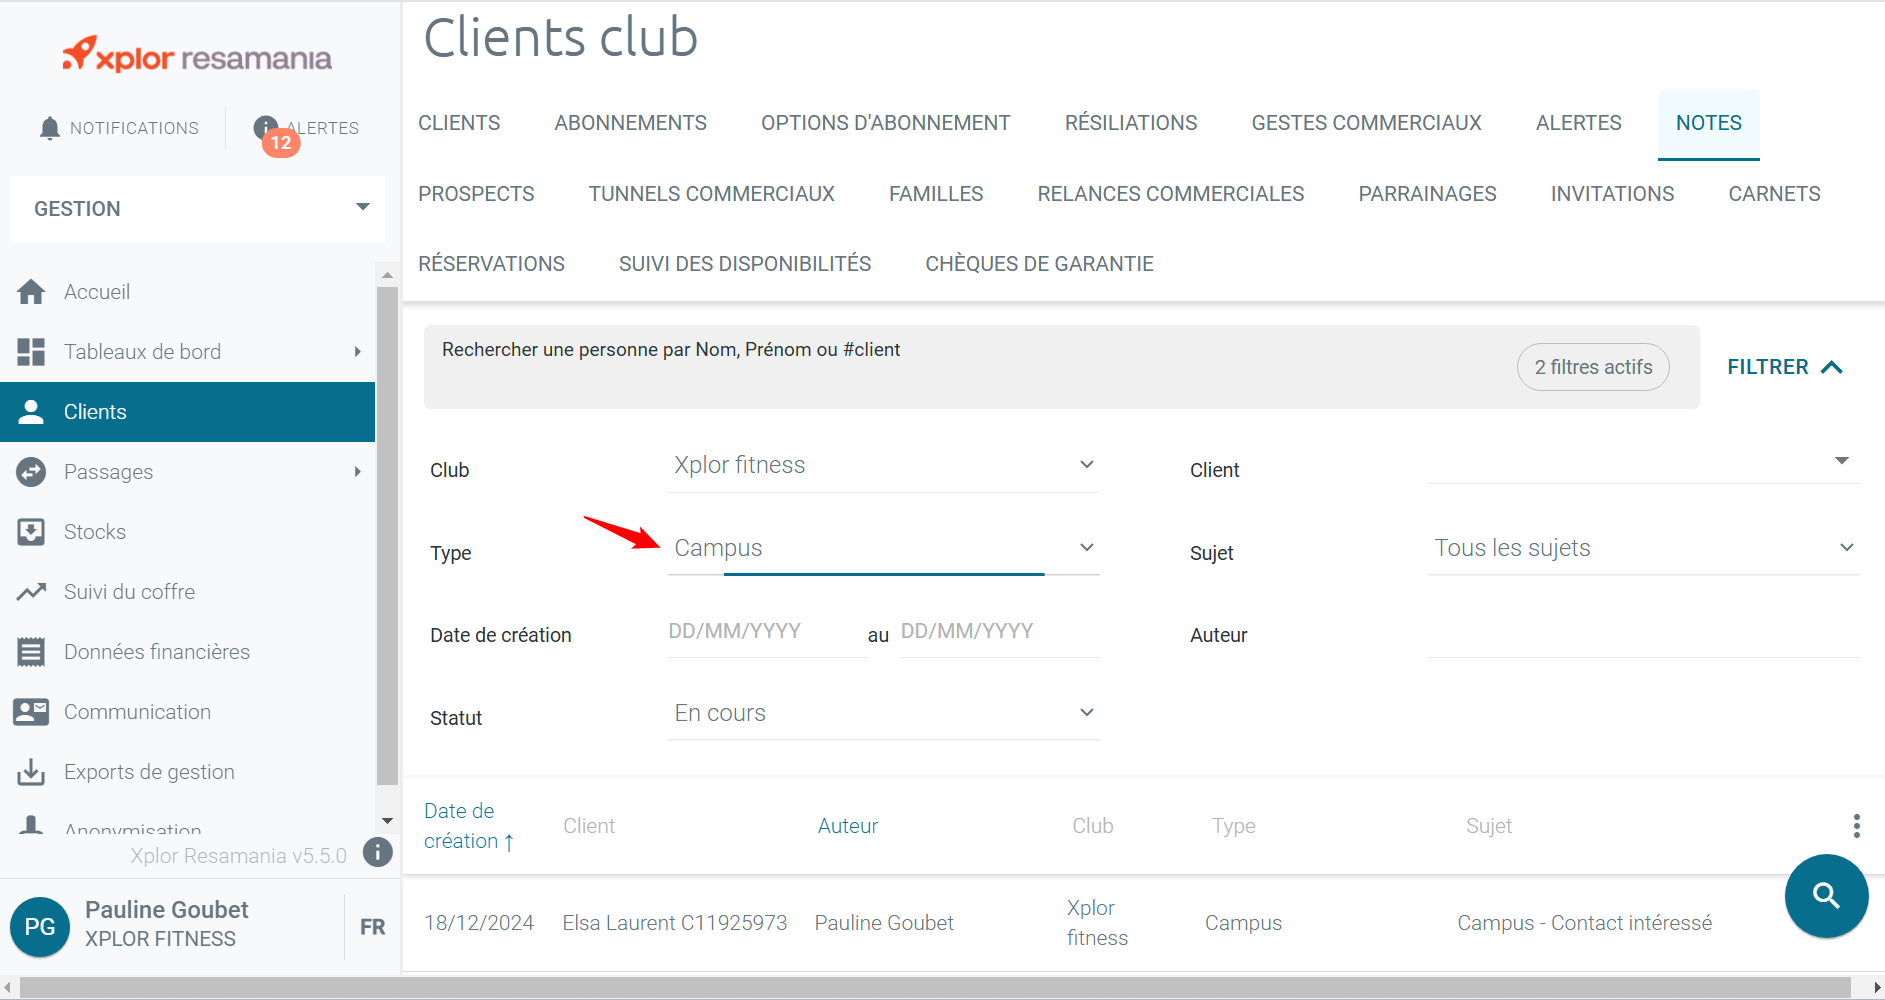Click the round search magnifier button

tap(1826, 896)
